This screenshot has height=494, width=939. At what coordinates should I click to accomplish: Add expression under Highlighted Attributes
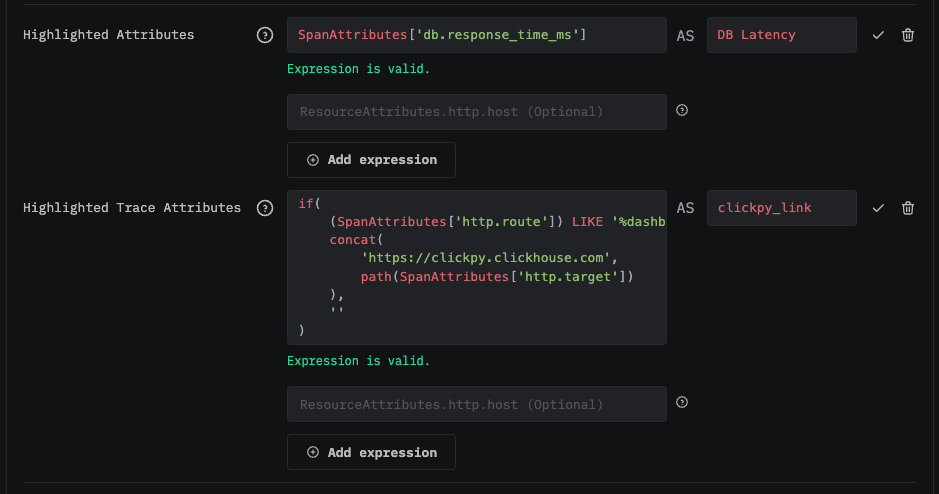point(371,160)
